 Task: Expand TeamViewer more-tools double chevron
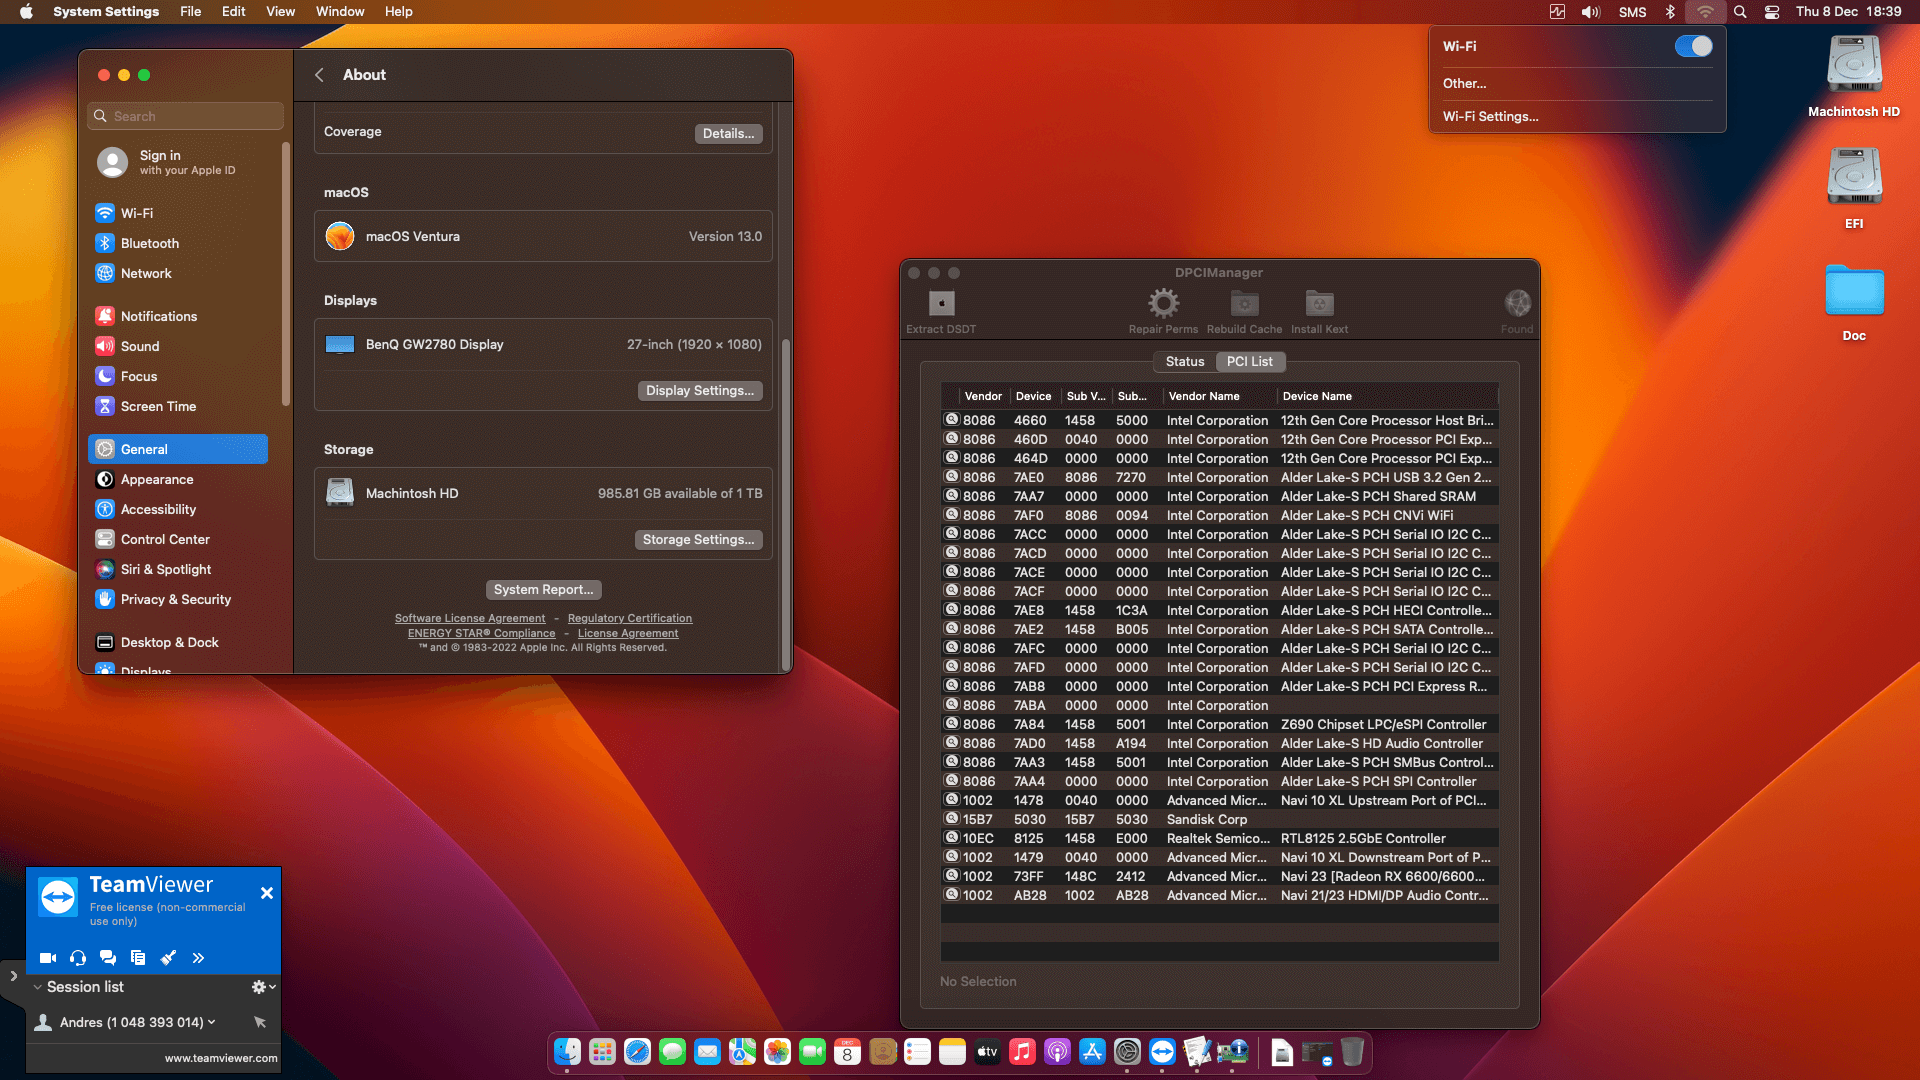198,958
